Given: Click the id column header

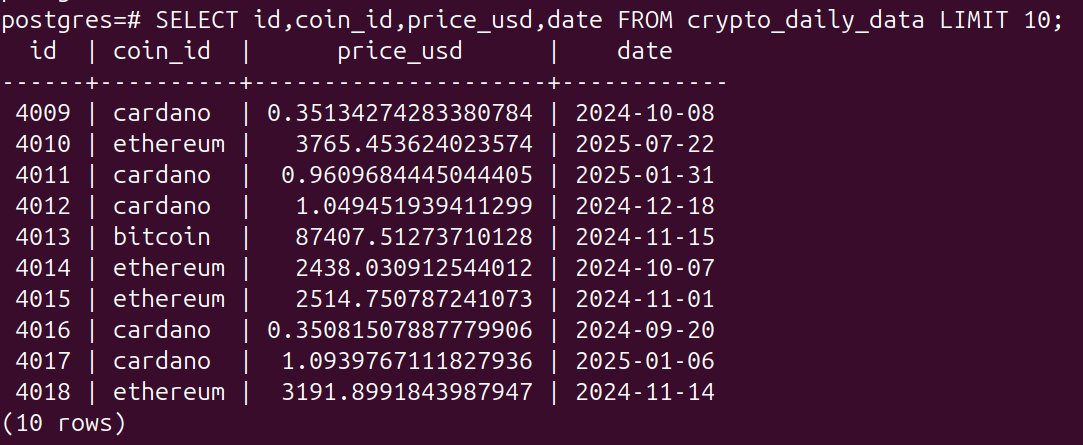Looking at the screenshot, I should coord(44,50).
